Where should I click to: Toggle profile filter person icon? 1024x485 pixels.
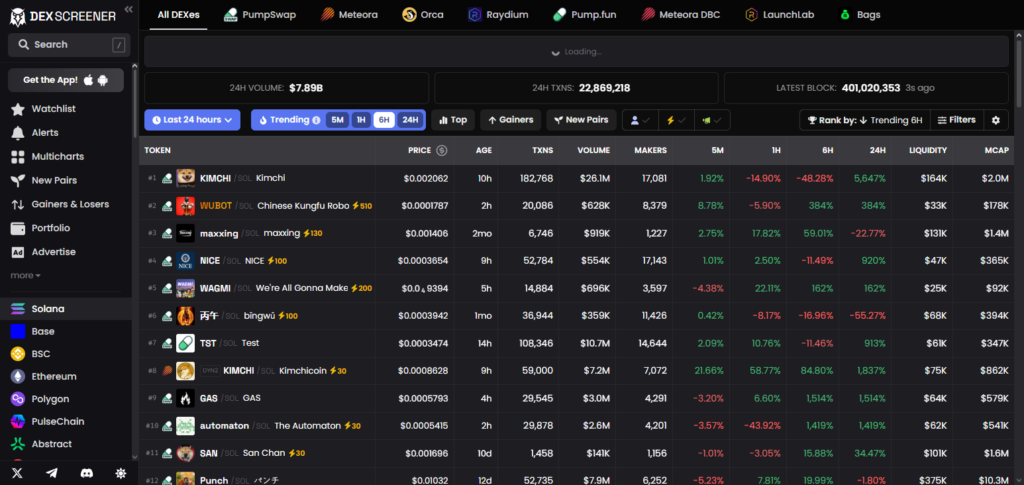pyautogui.click(x=640, y=120)
